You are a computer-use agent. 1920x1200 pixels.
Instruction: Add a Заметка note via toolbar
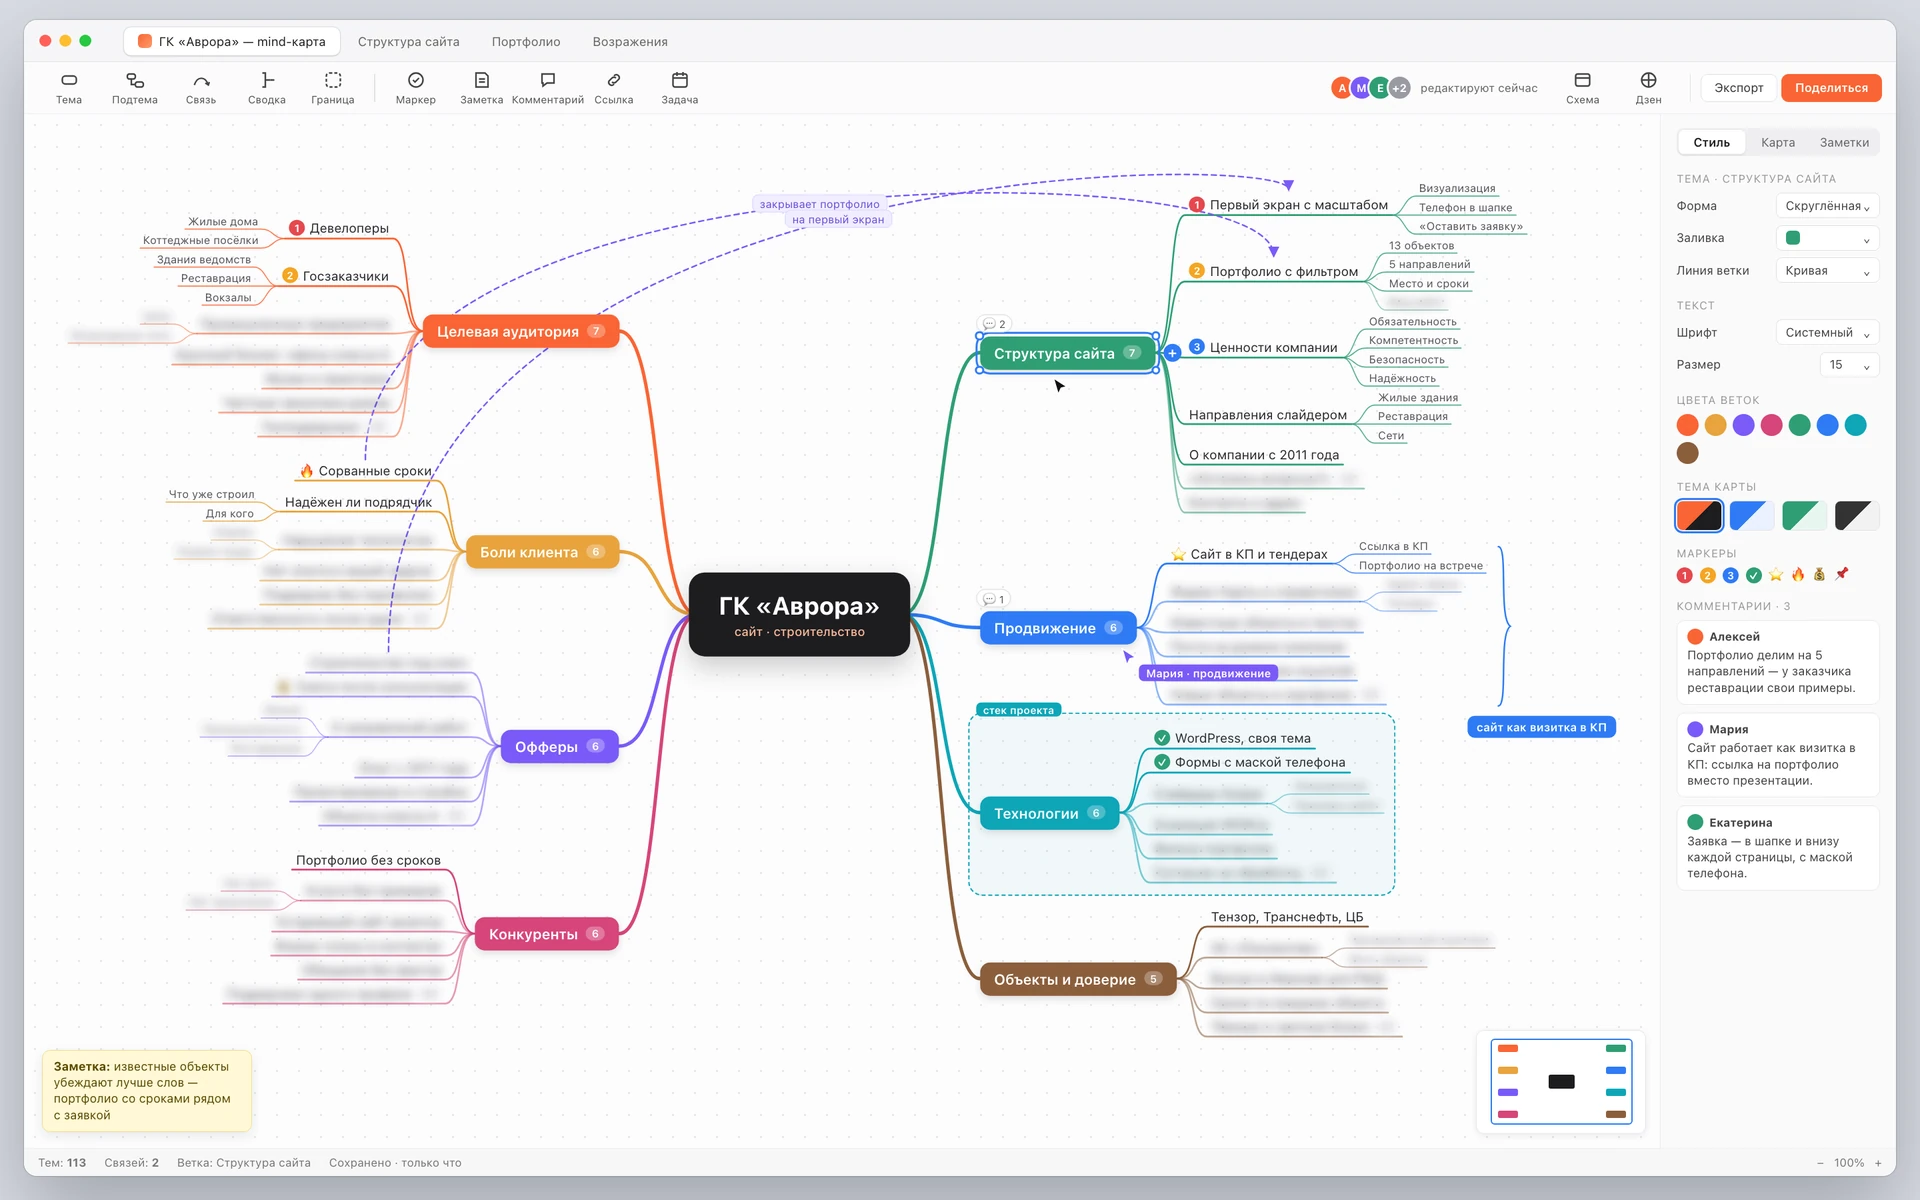pos(482,88)
